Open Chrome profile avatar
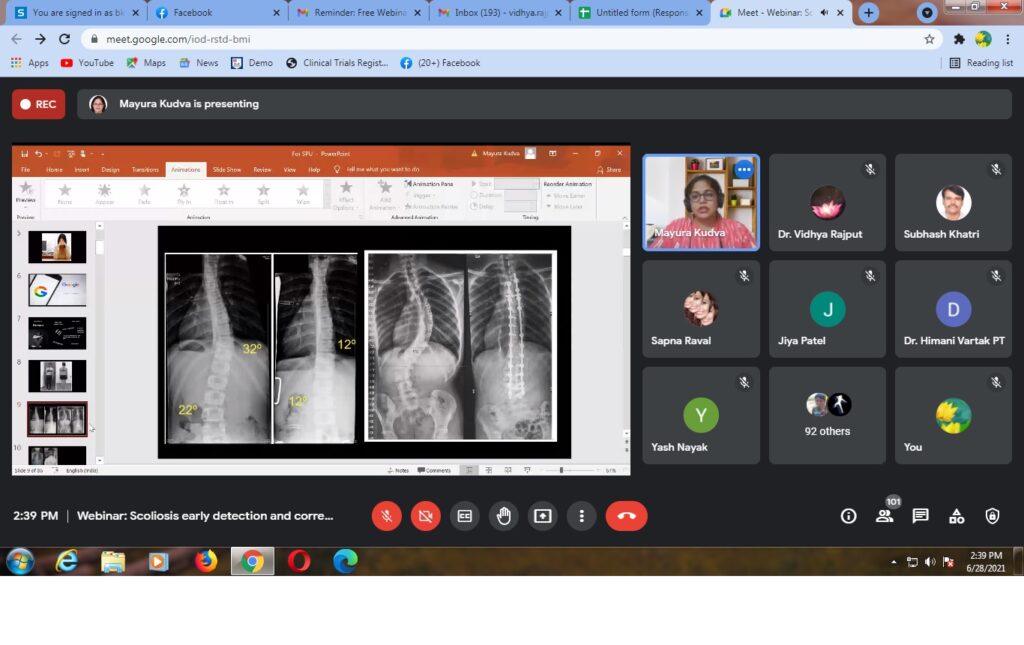 (x=984, y=39)
